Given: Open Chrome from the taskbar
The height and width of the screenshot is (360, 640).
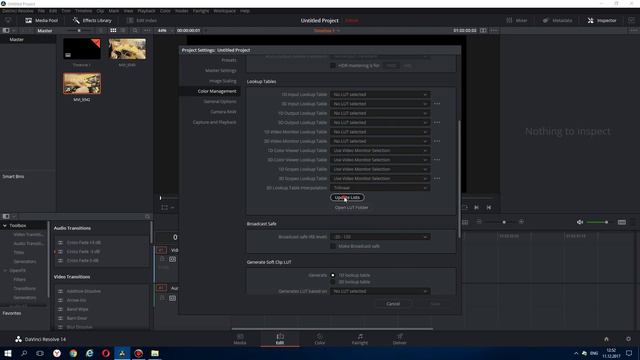Looking at the screenshot, I should click(73, 353).
